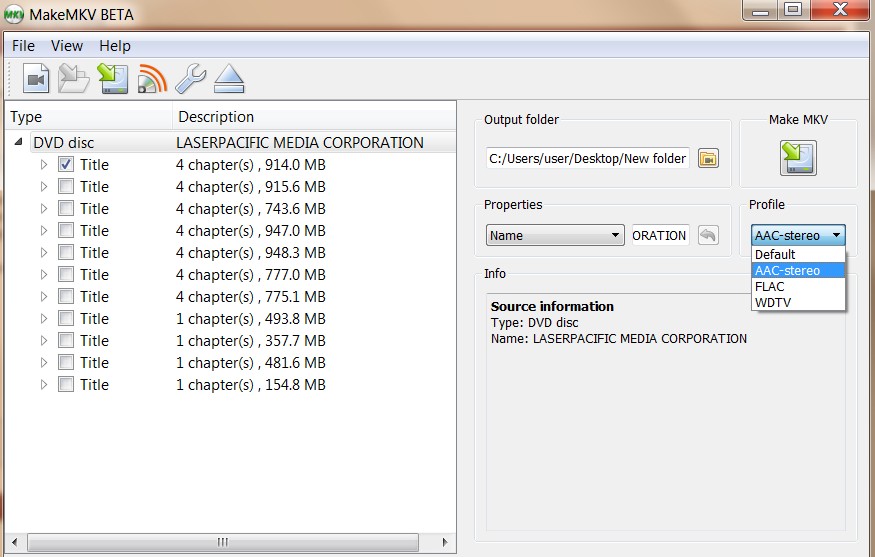The height and width of the screenshot is (557, 875).
Task: Click the scrollbar right arrow
Action: coord(445,542)
